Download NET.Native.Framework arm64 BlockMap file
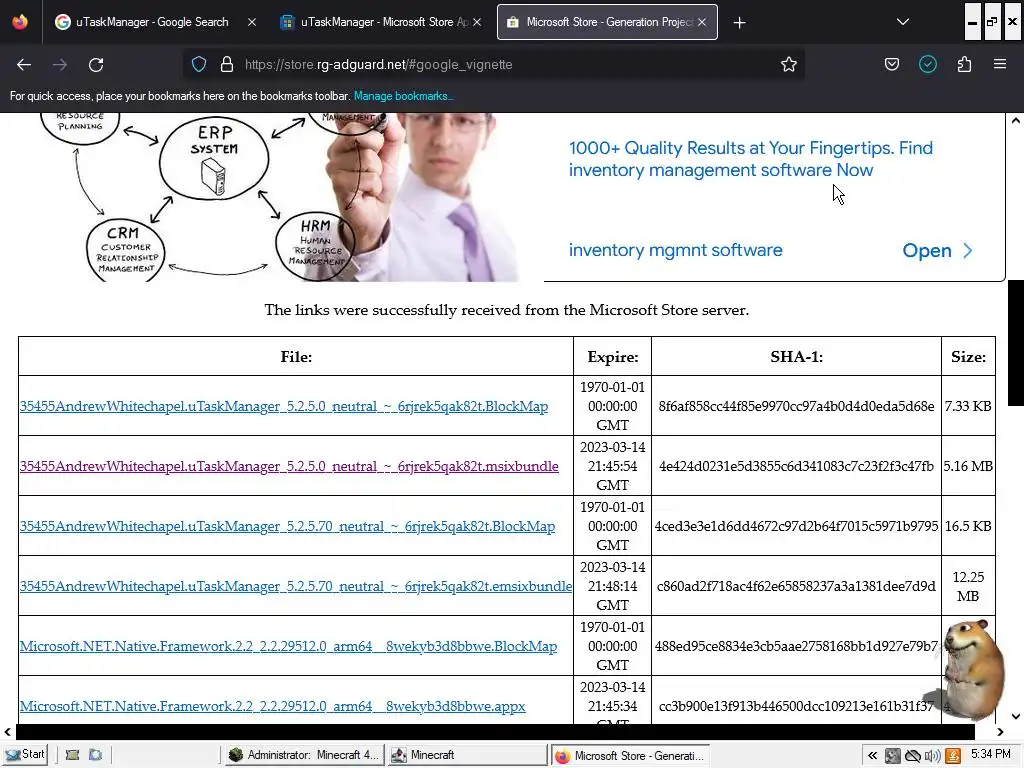The image size is (1024, 768). 288,647
